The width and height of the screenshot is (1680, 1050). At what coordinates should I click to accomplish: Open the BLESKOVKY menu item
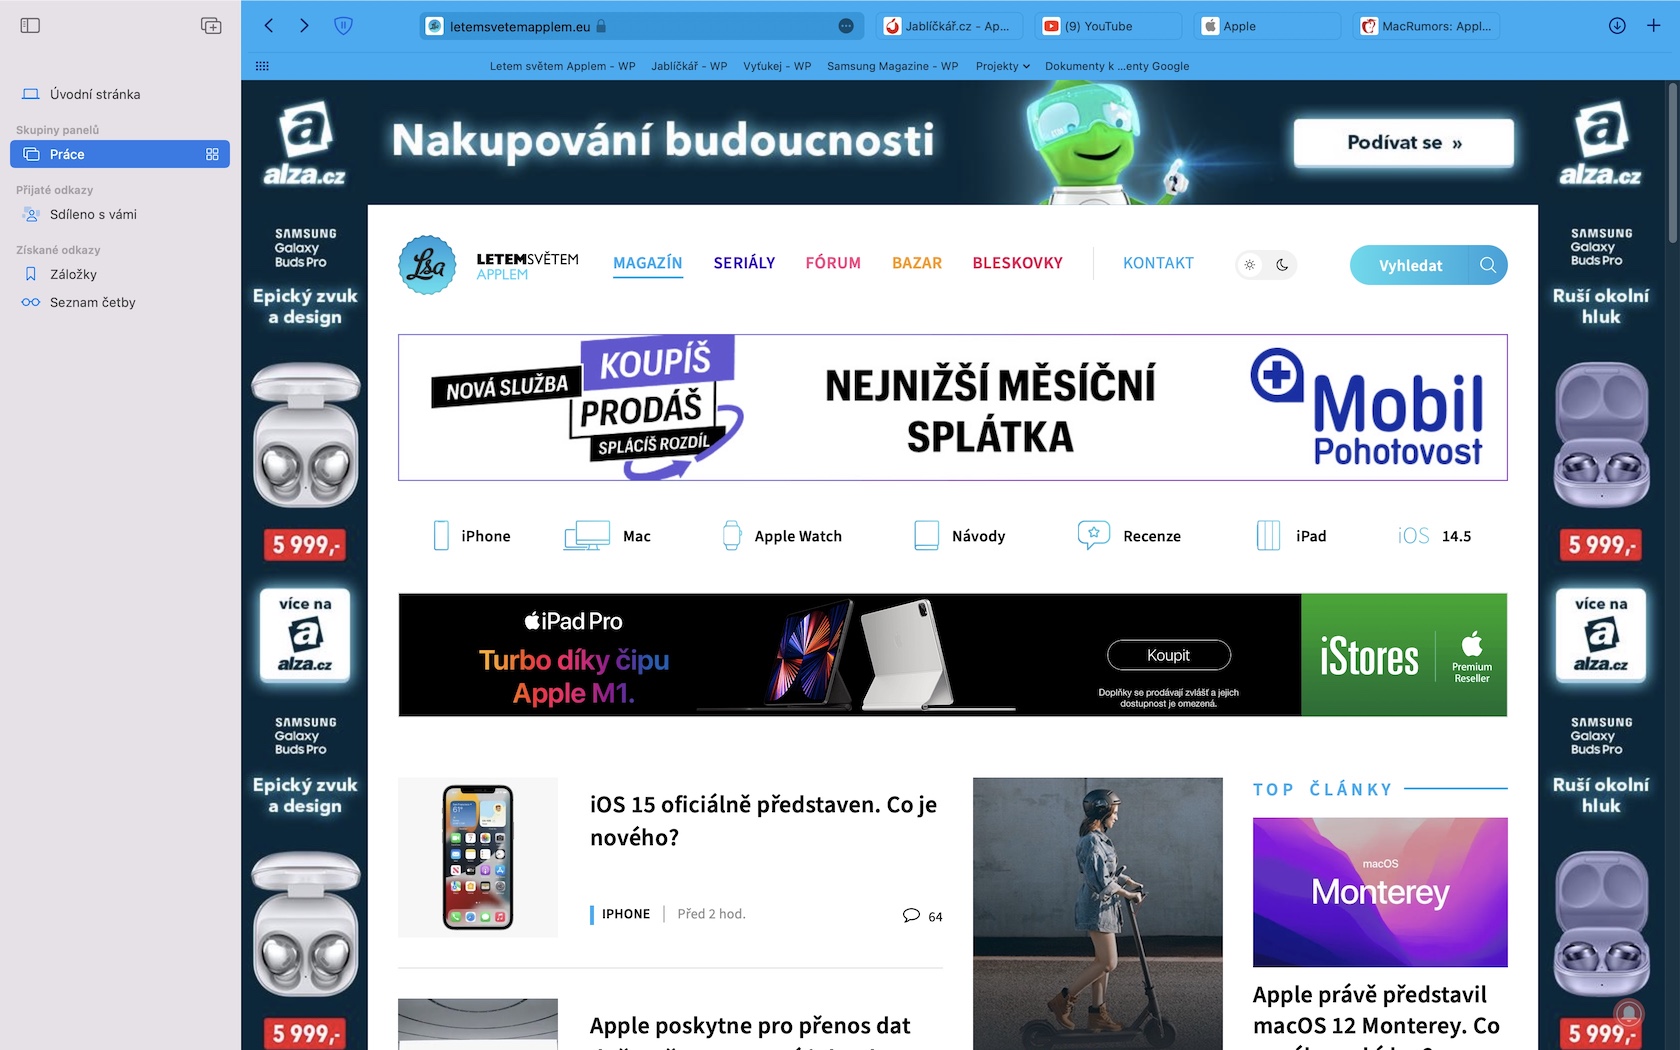[x=1017, y=263]
